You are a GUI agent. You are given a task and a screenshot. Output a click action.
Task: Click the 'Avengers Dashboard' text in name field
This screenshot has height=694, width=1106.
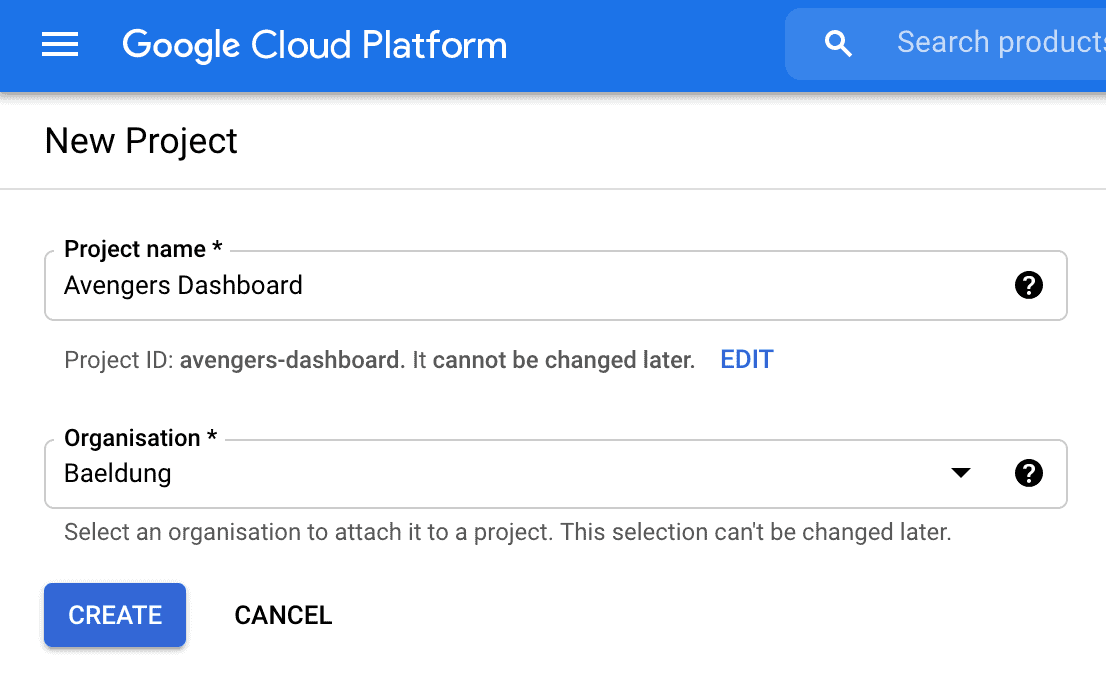coord(183,286)
